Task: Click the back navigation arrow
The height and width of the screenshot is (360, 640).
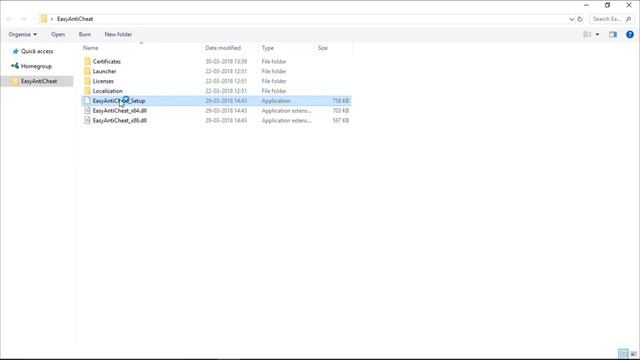Action: tap(10, 19)
